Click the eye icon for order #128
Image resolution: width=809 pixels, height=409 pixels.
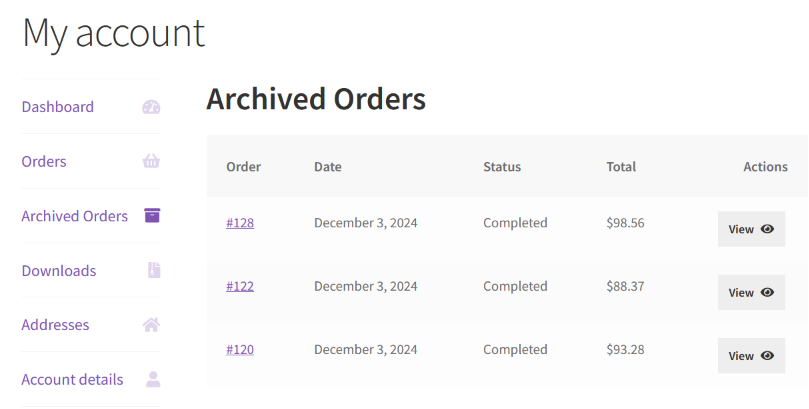pos(767,229)
